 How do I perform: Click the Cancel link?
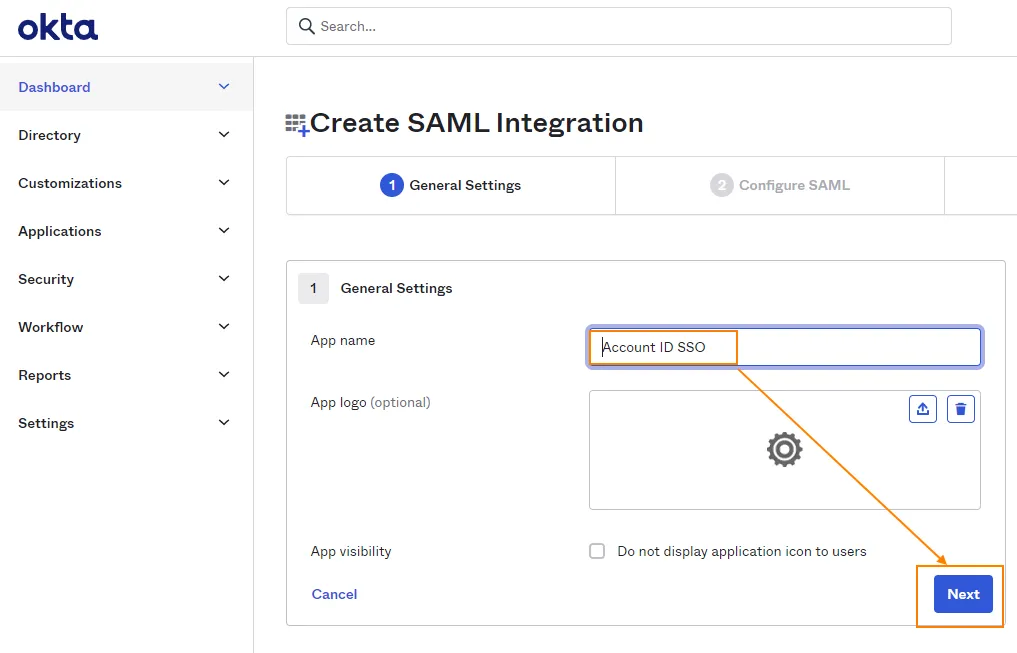point(334,594)
